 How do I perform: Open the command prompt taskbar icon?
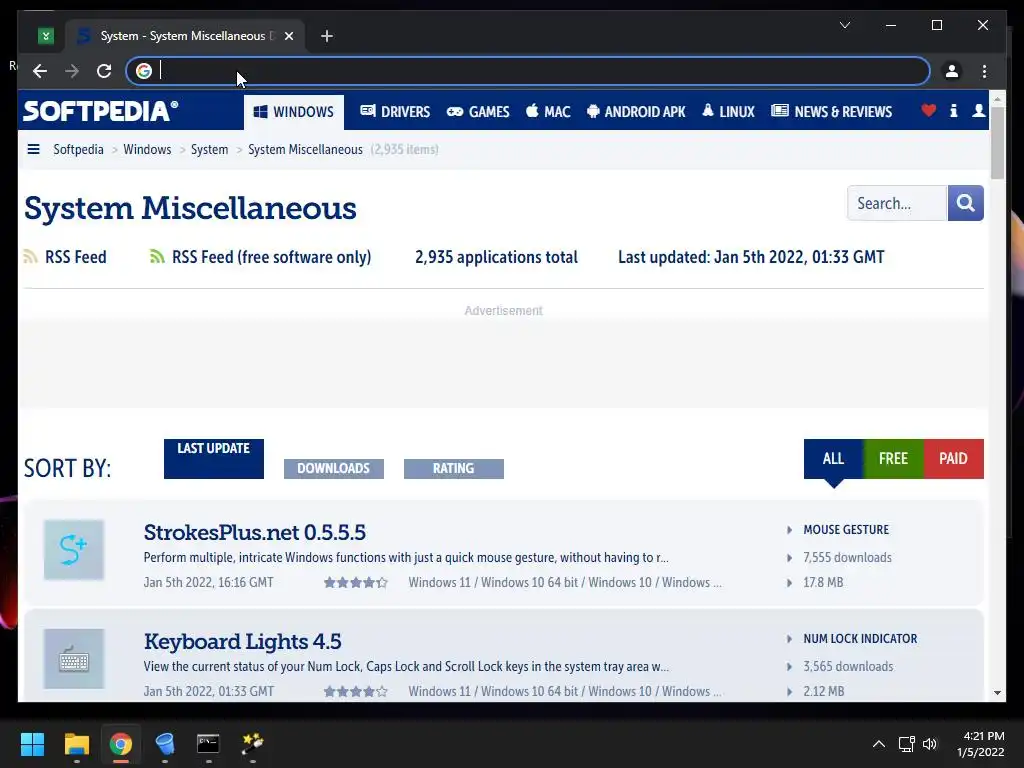pyautogui.click(x=208, y=744)
